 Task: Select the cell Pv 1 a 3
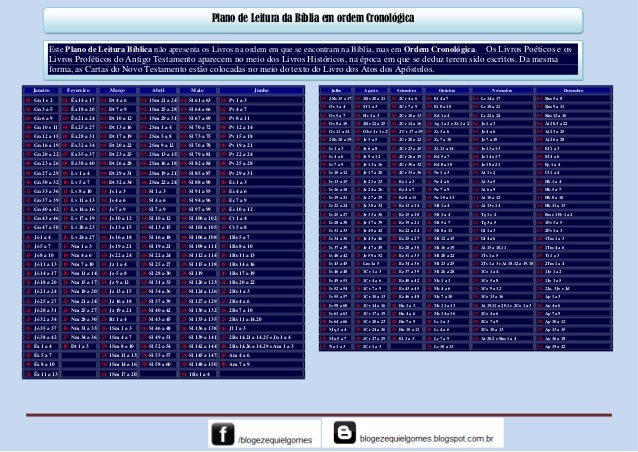(x=262, y=100)
